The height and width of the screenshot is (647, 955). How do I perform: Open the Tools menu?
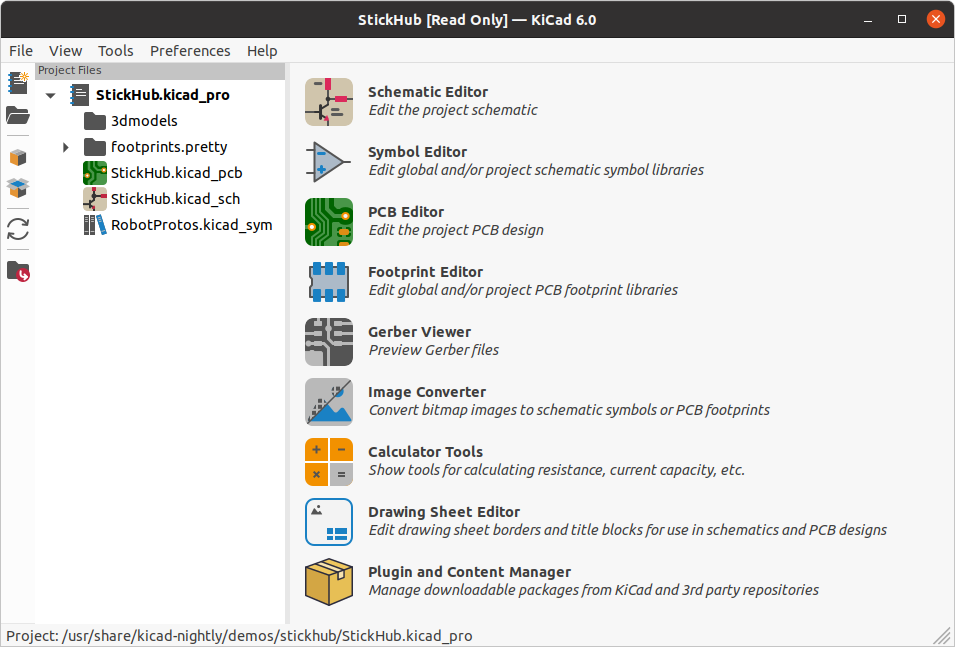coord(116,51)
